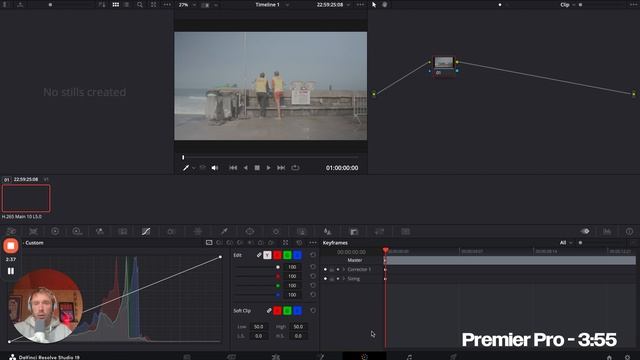Image resolution: width=640 pixels, height=360 pixels.
Task: Mute the viewer audio
Action: (215, 168)
